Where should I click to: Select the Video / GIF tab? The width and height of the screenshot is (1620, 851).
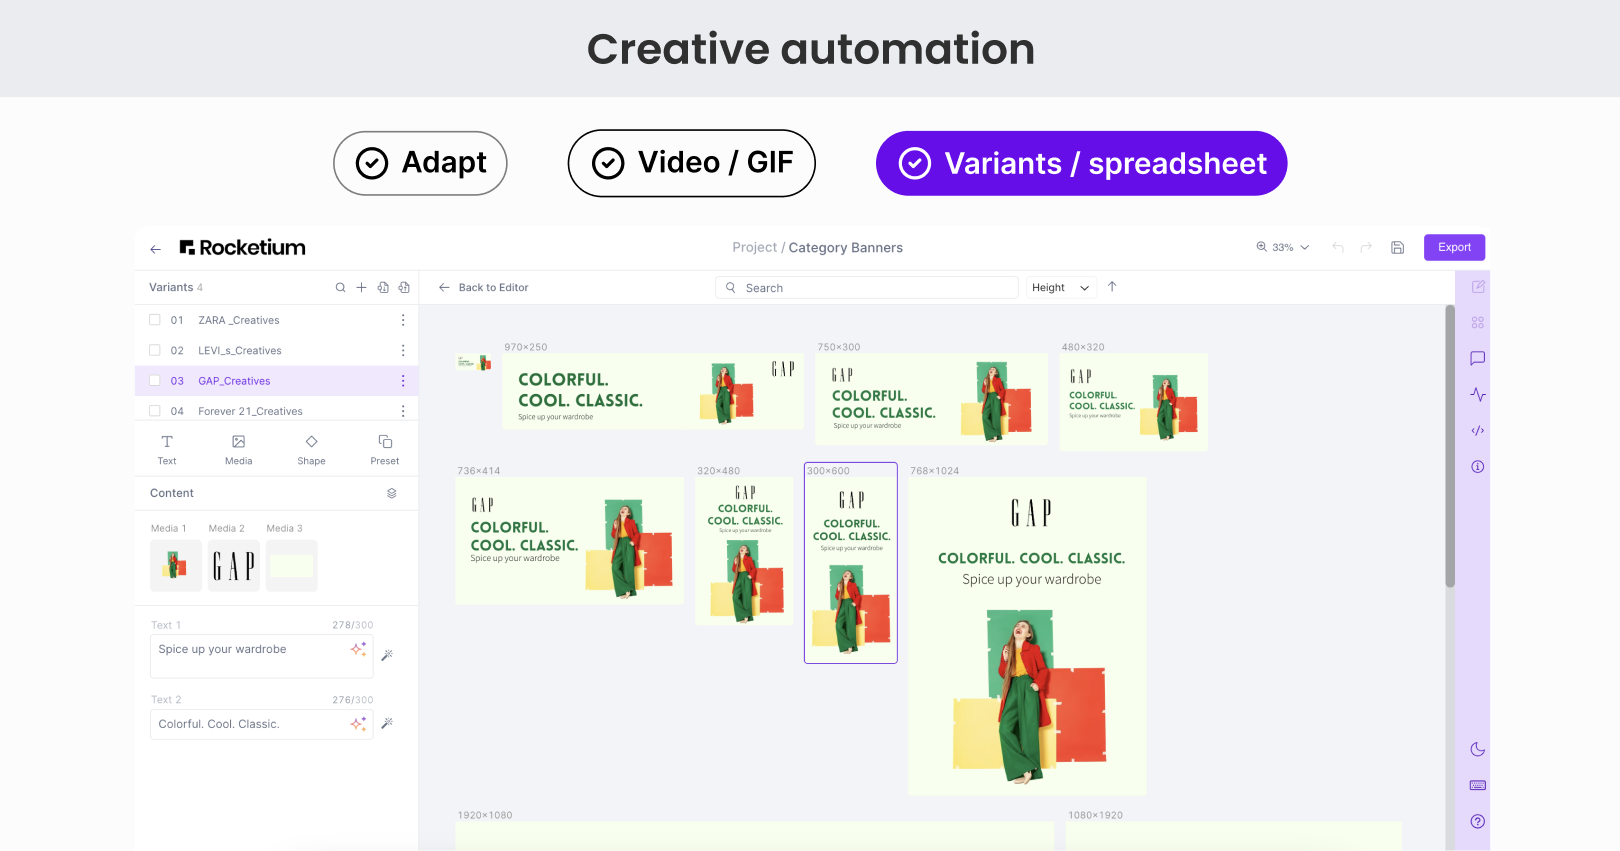692,163
